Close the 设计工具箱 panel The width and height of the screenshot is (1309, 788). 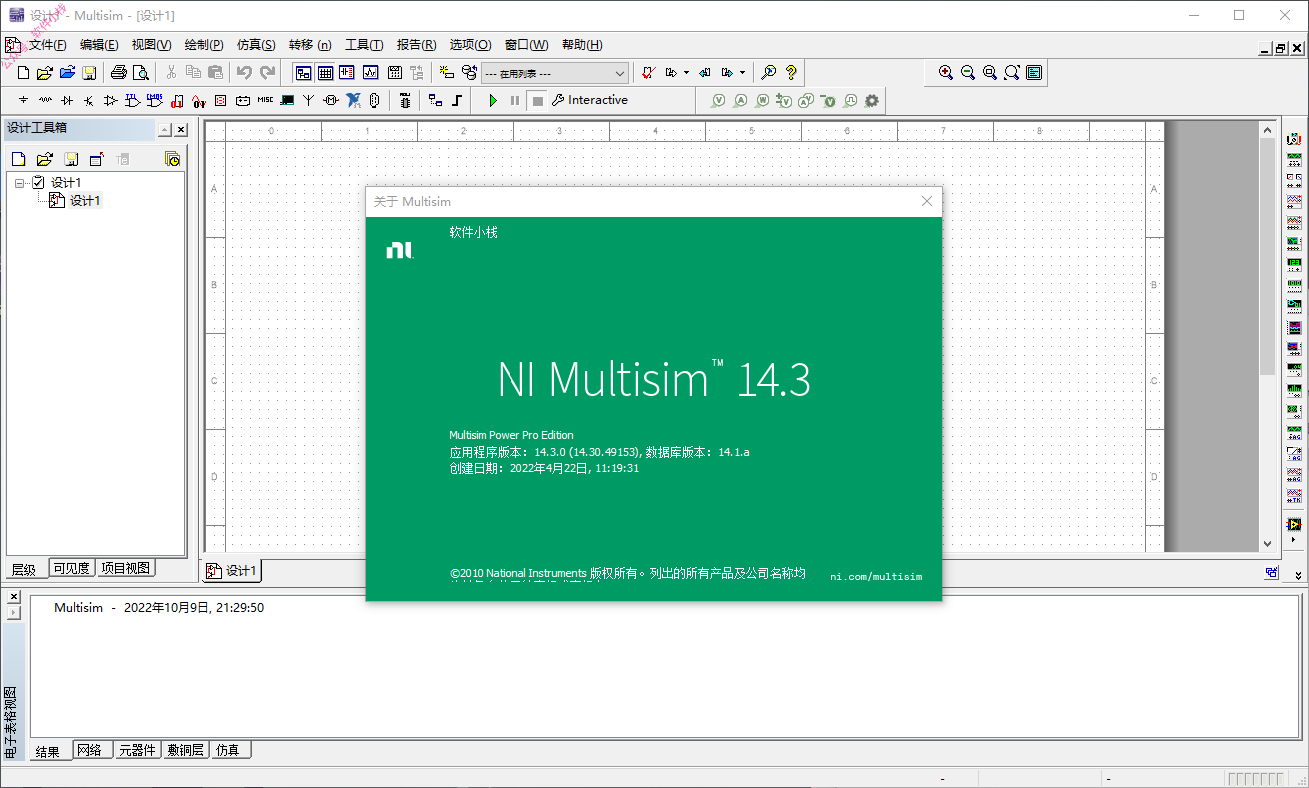[181, 130]
